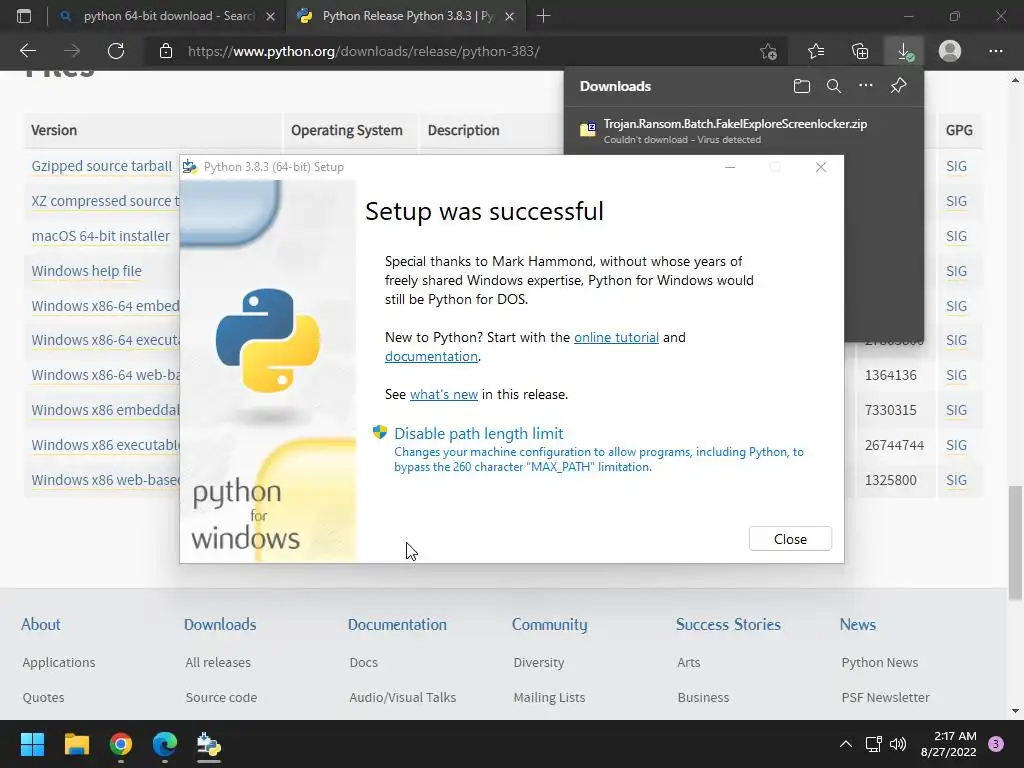Click SIG link in macOS 64-bit installer row
1024x768 pixels.
[956, 236]
